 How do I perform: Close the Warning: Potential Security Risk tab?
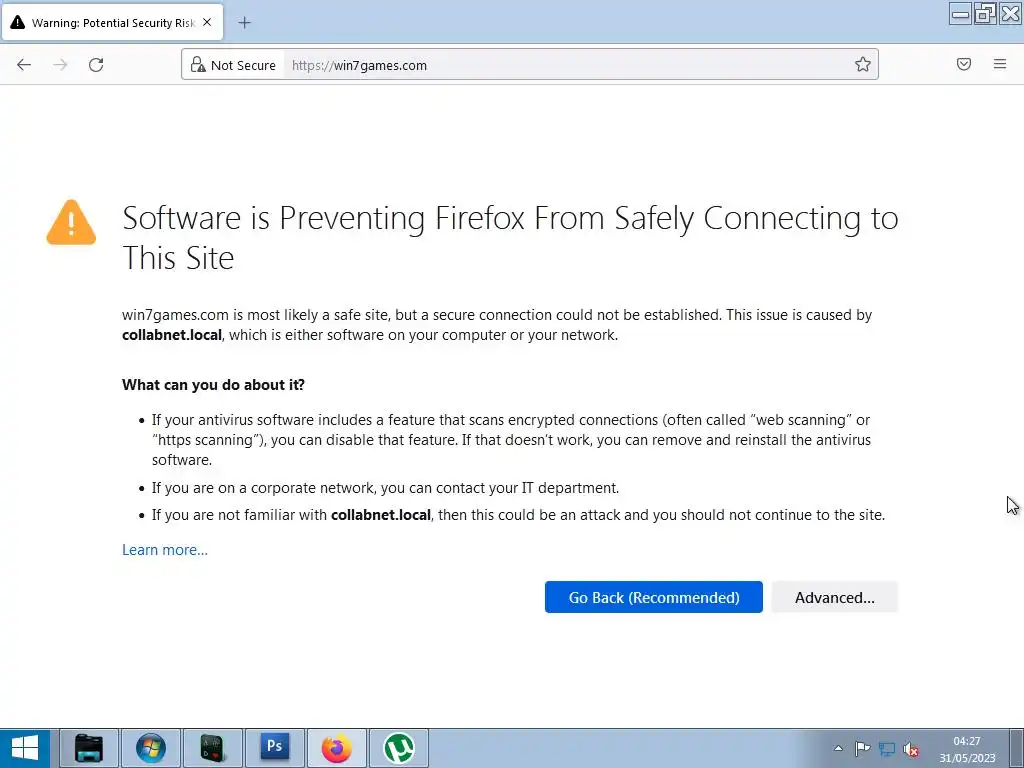pyautogui.click(x=207, y=22)
